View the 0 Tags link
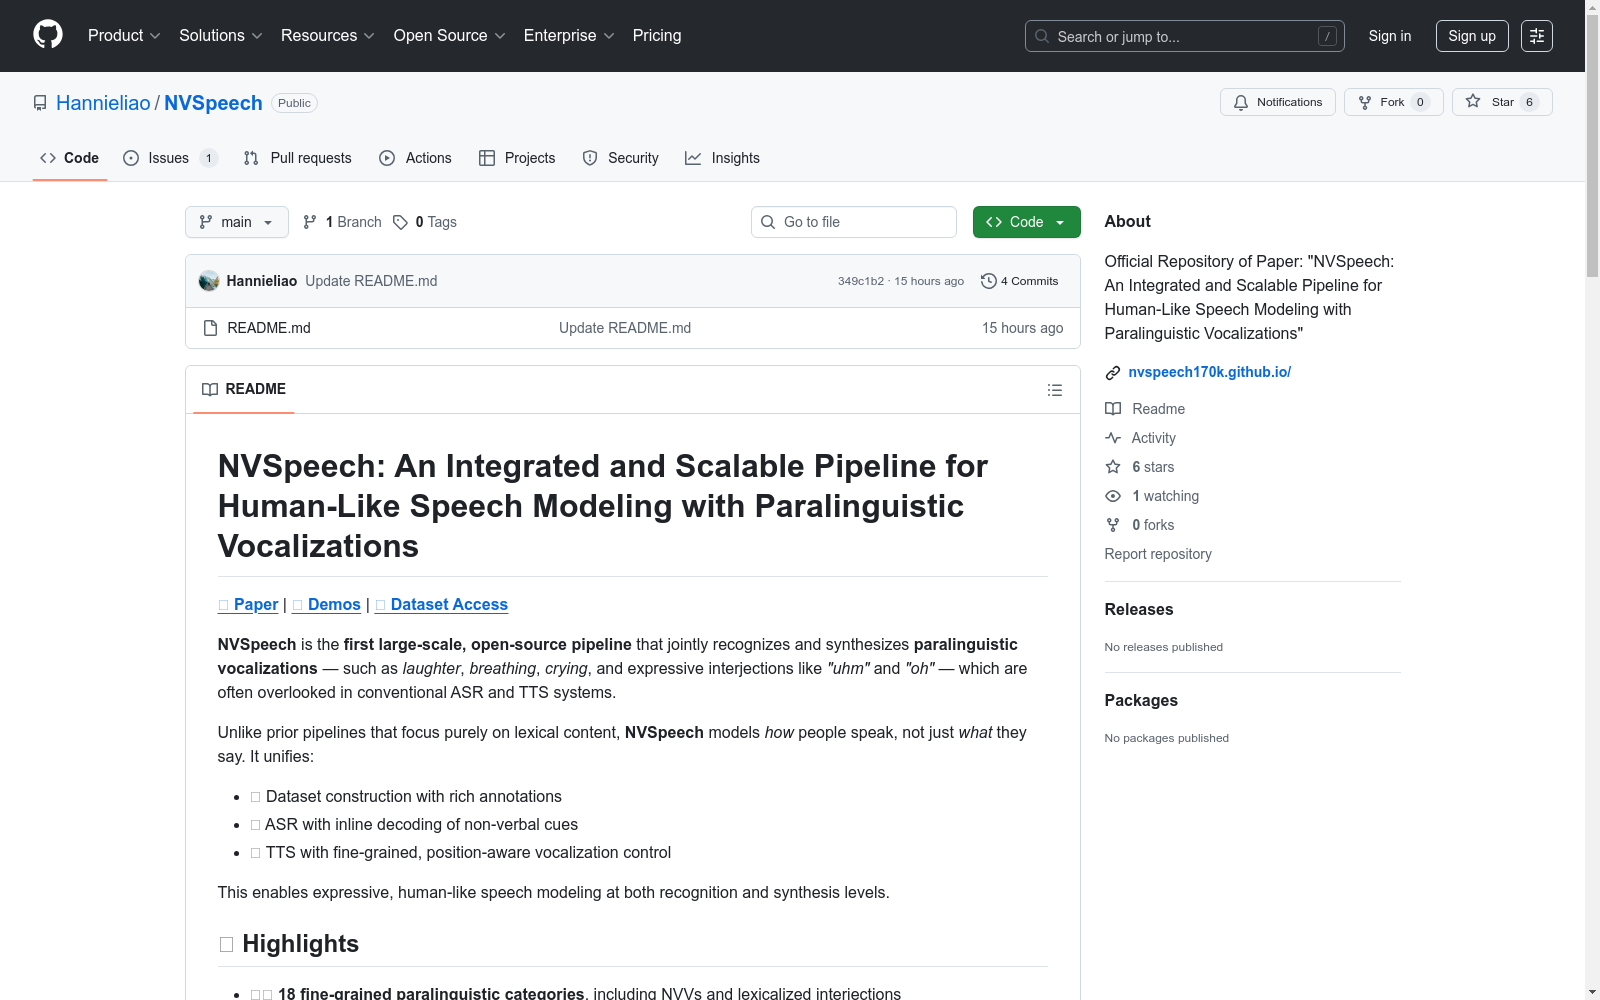 click(x=425, y=222)
